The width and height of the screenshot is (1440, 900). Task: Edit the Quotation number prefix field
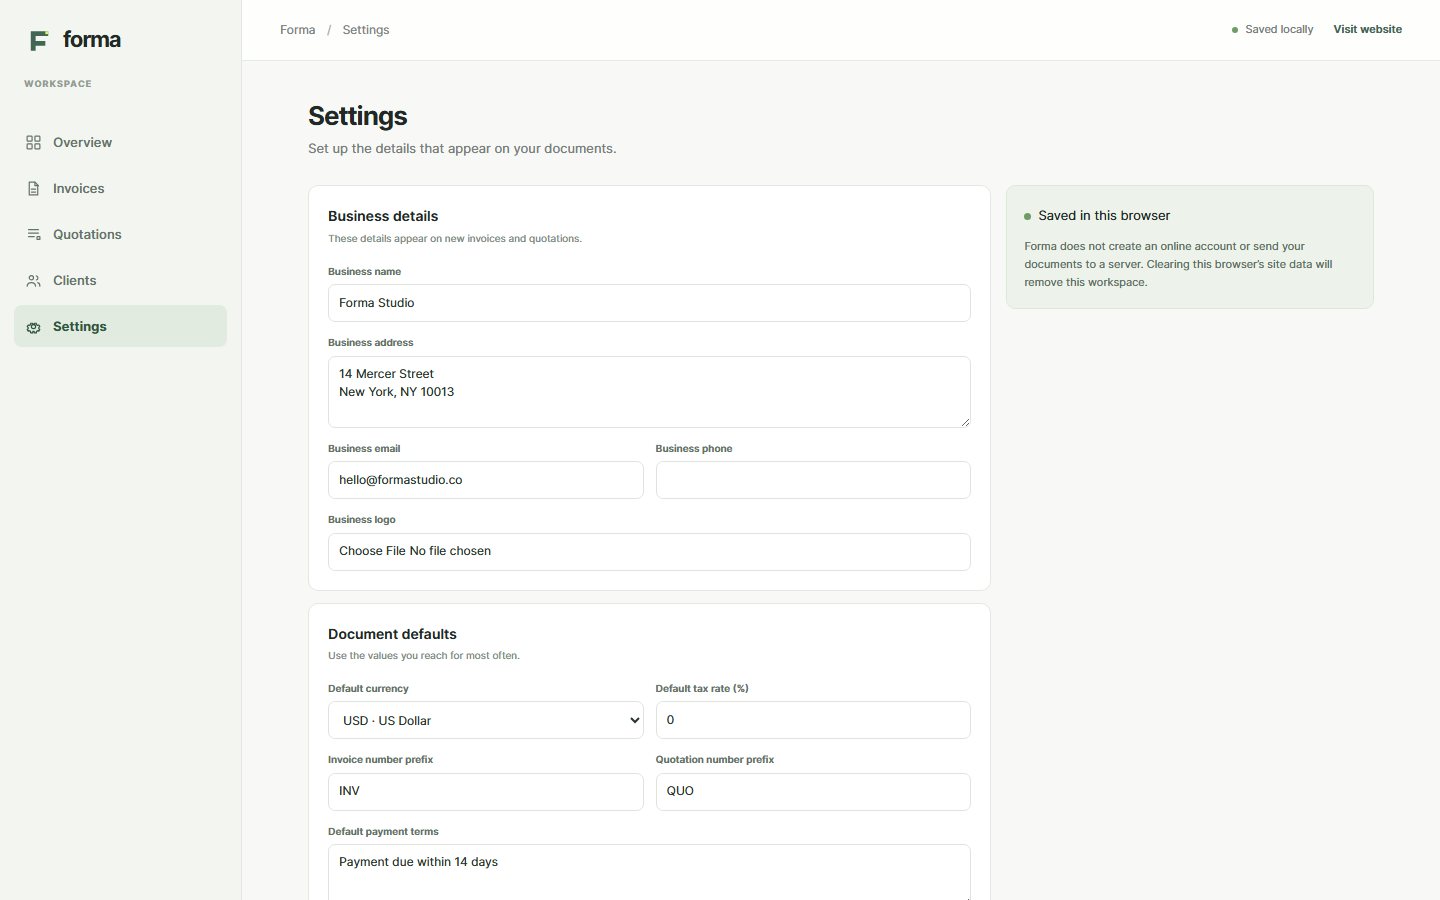coord(813,792)
